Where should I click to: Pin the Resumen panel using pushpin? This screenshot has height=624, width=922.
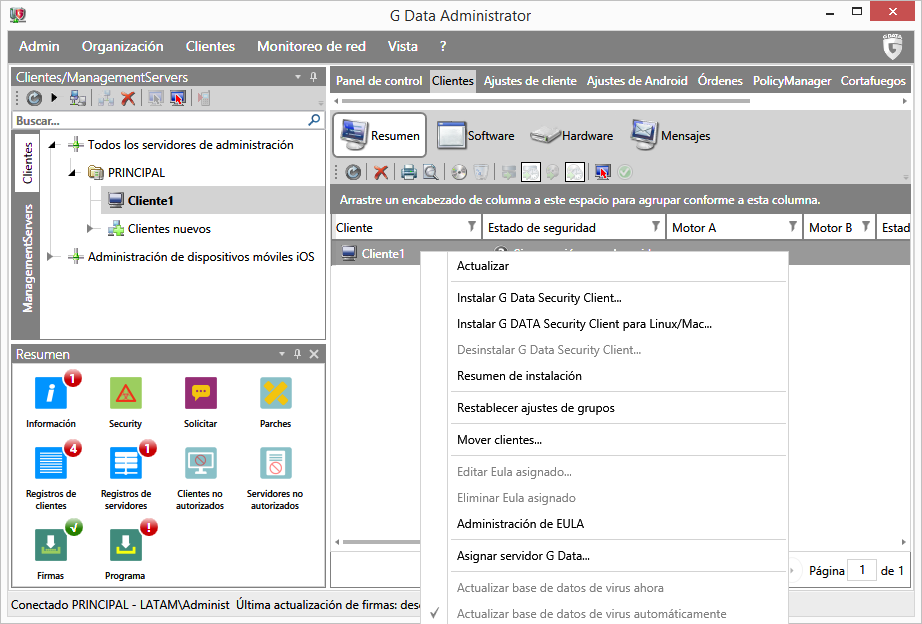pos(297,354)
